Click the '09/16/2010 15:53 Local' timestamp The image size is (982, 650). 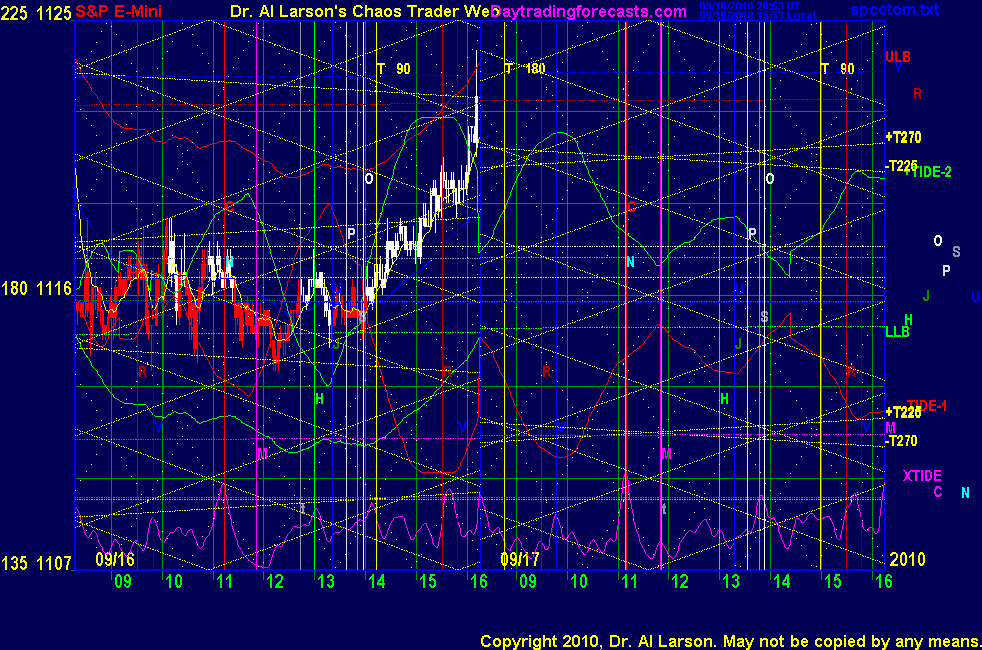[757, 15]
